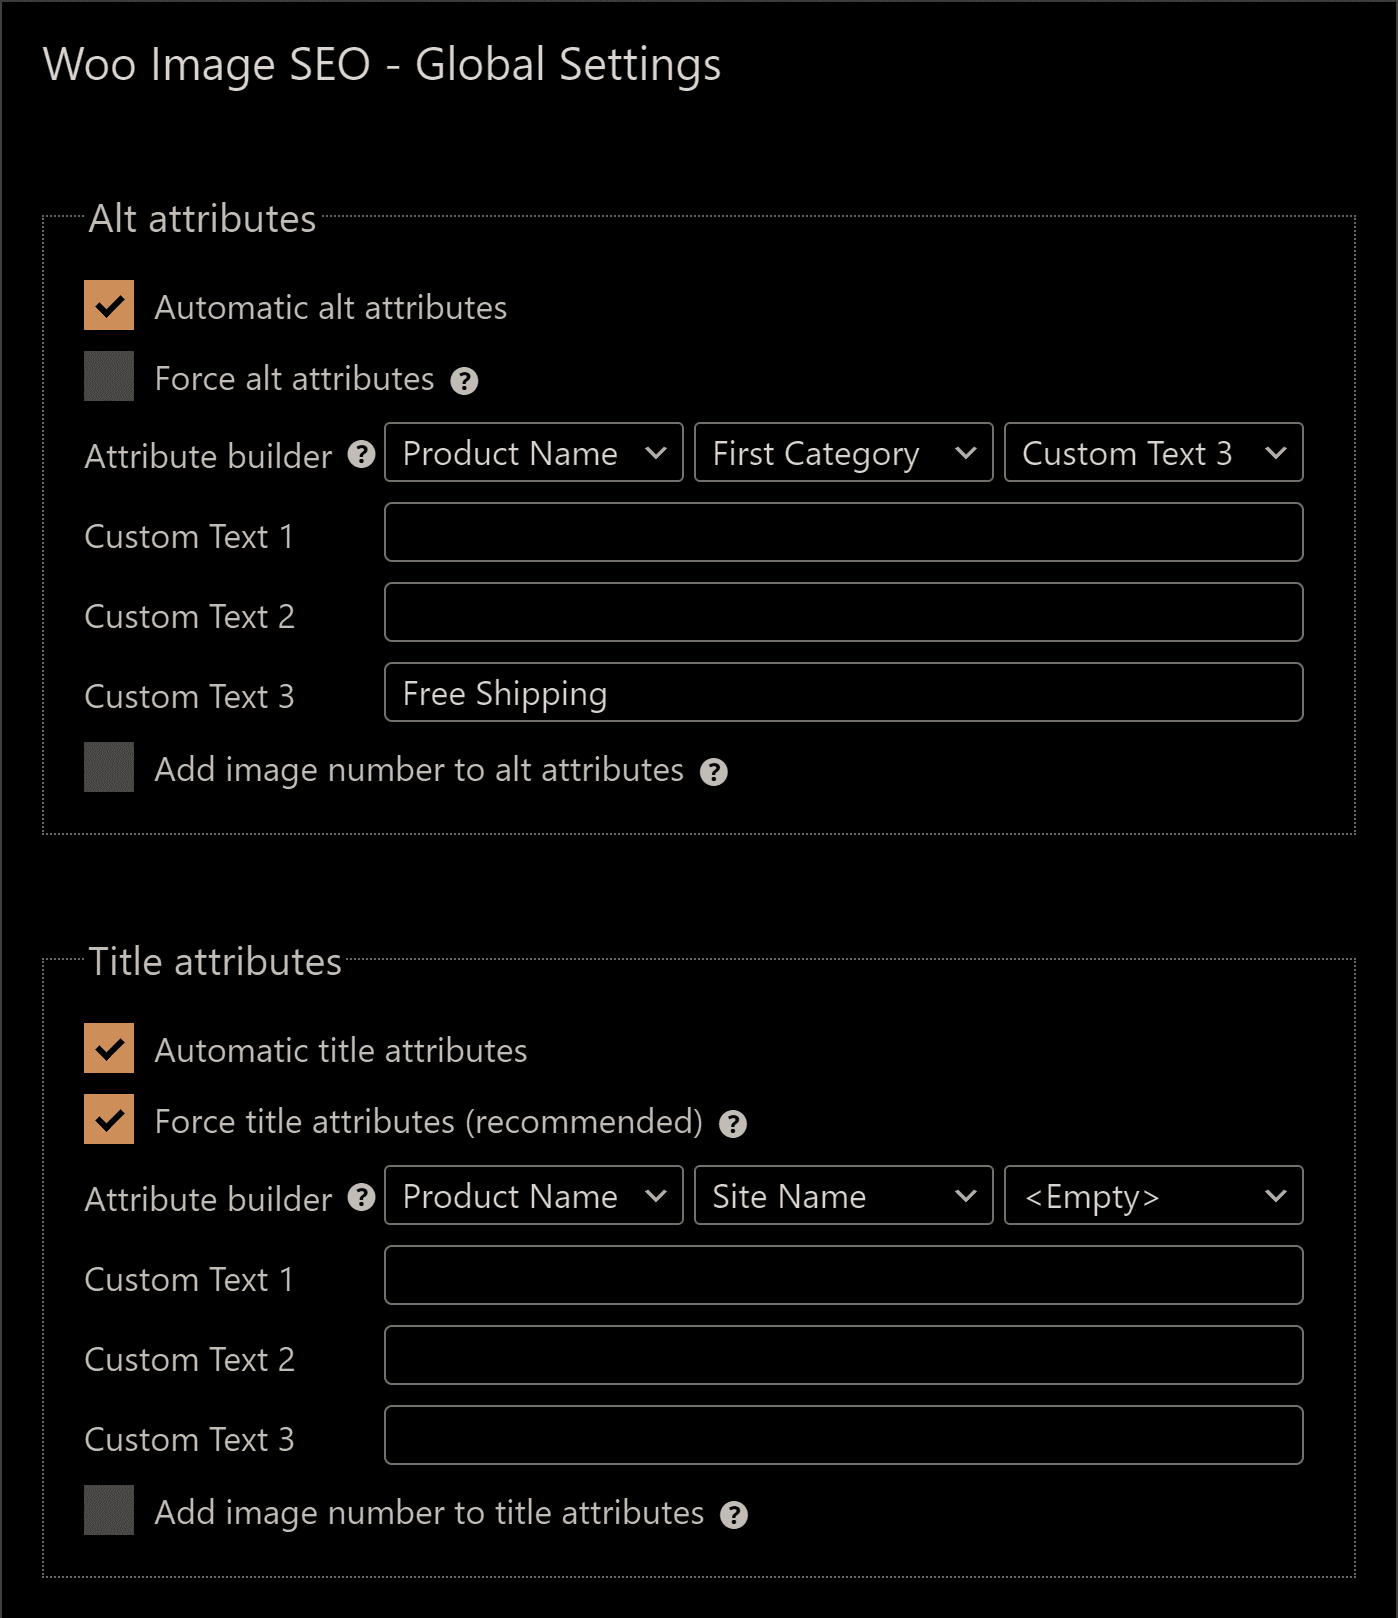The width and height of the screenshot is (1398, 1618).
Task: Expand the Site Name dropdown
Action: [x=843, y=1196]
